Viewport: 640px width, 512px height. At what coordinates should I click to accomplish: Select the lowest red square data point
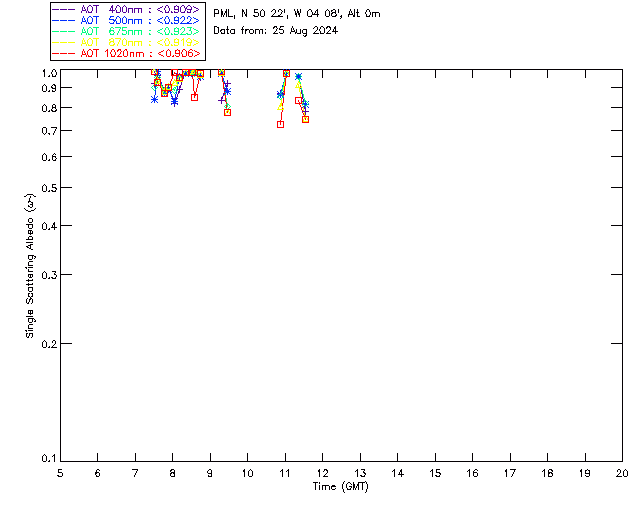click(280, 125)
